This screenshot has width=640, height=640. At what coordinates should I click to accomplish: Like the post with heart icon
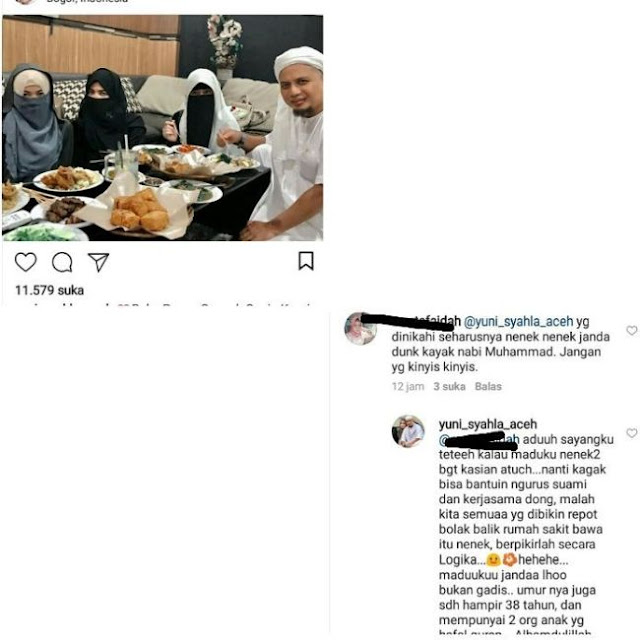click(26, 262)
